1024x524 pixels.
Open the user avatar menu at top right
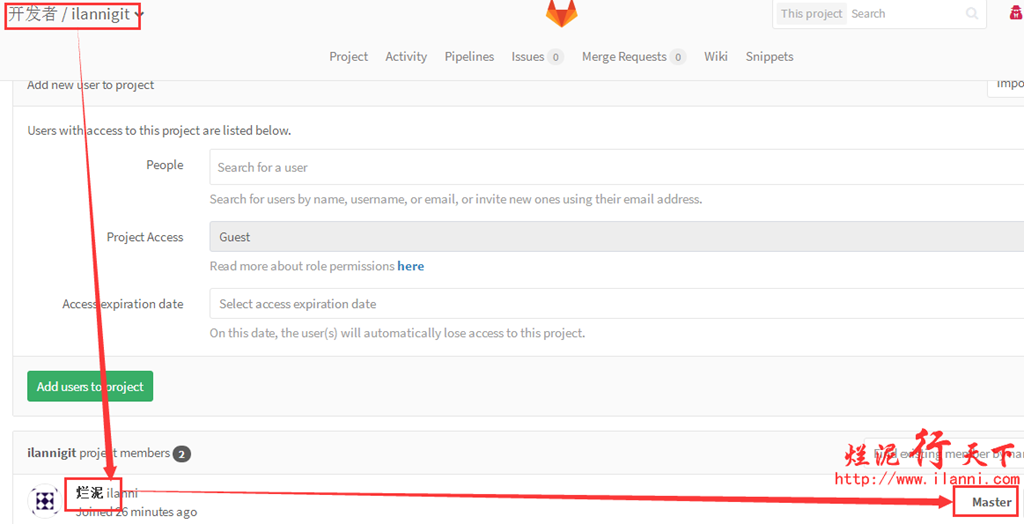tap(1017, 14)
